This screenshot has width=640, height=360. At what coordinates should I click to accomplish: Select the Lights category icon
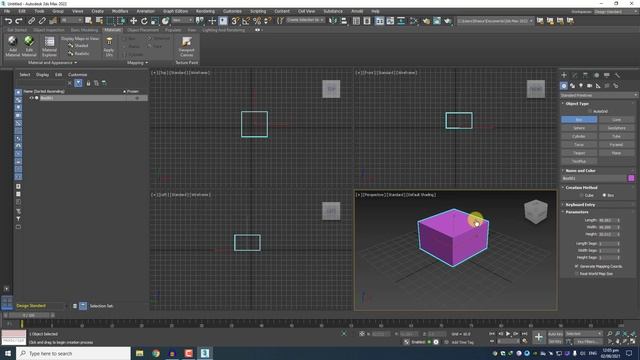(x=581, y=86)
